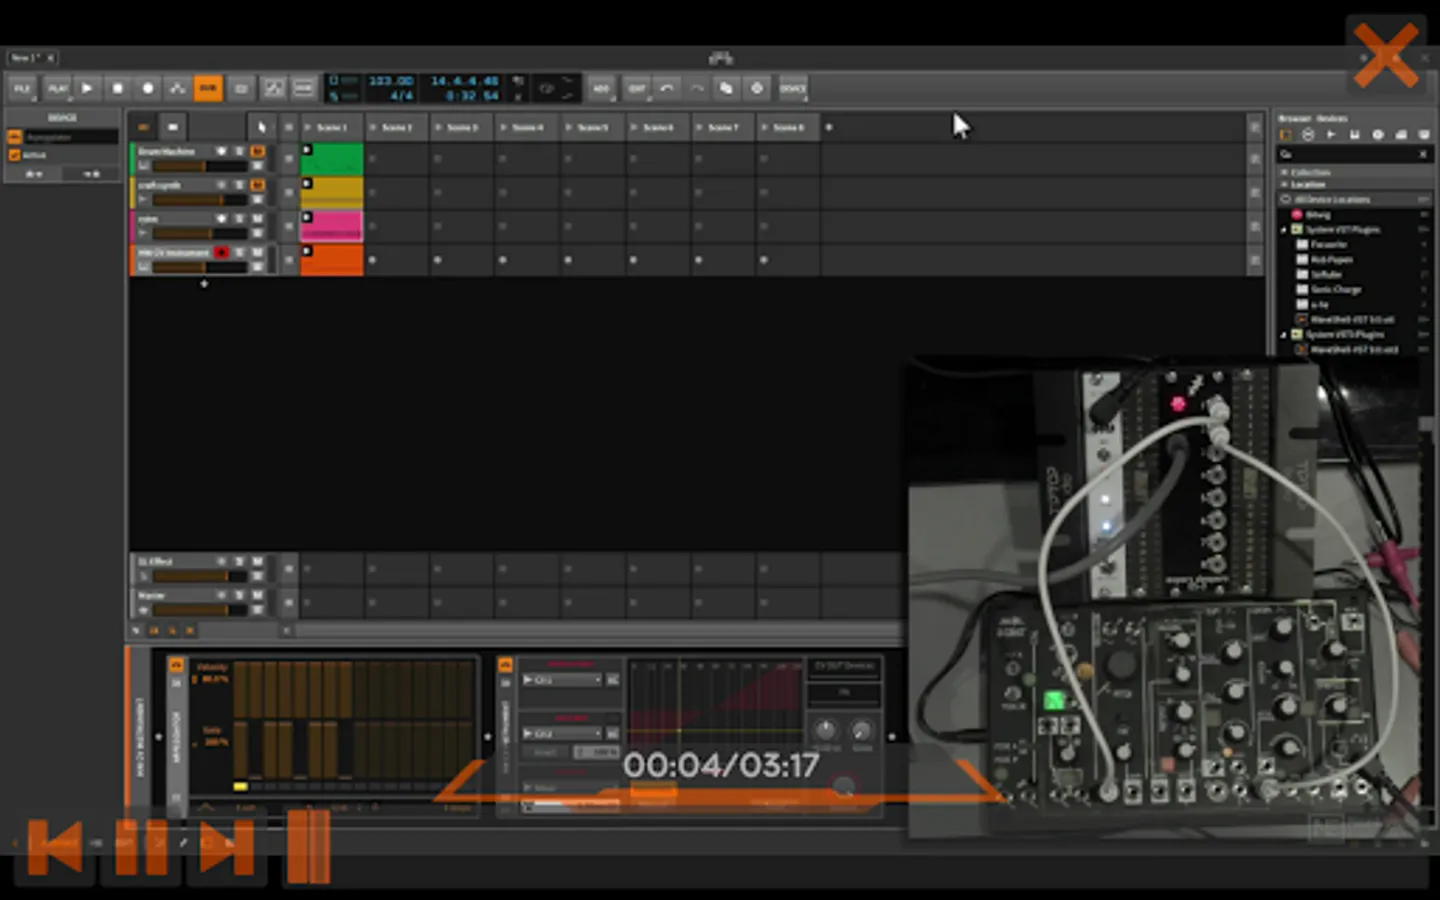Screen dimensions: 1440x900
Task: Click the global Record circle button
Action: (x=147, y=88)
